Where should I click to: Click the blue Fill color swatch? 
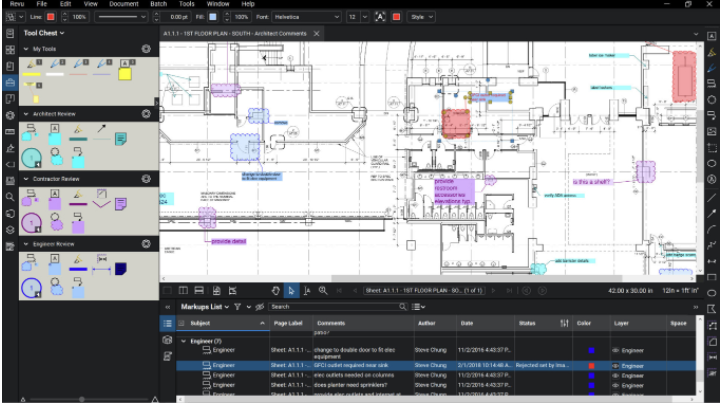[213, 17]
